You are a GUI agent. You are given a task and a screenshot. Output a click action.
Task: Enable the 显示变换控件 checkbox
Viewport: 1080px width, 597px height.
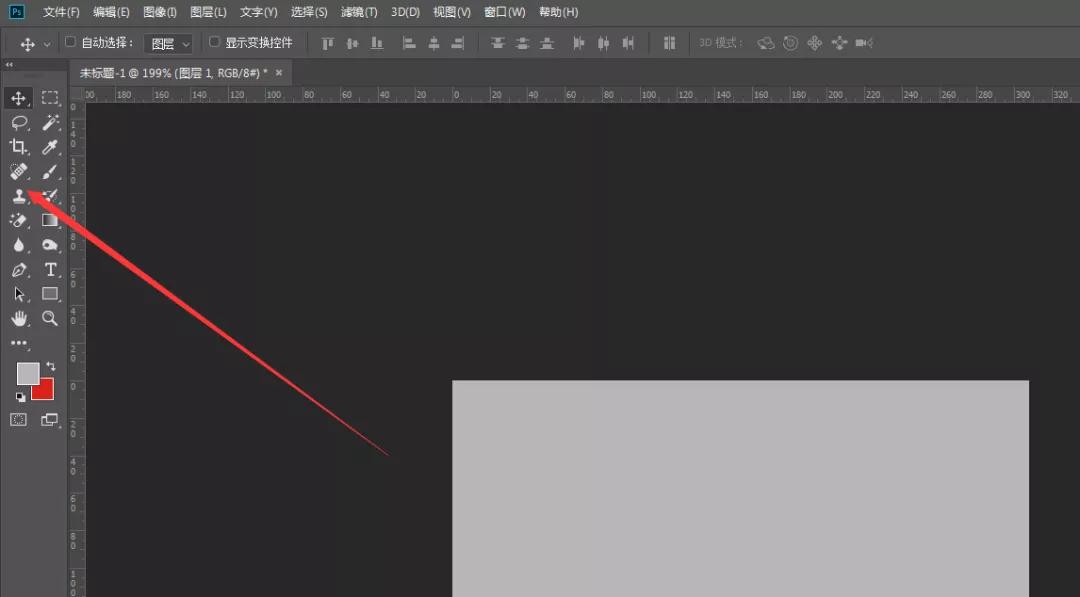click(214, 42)
